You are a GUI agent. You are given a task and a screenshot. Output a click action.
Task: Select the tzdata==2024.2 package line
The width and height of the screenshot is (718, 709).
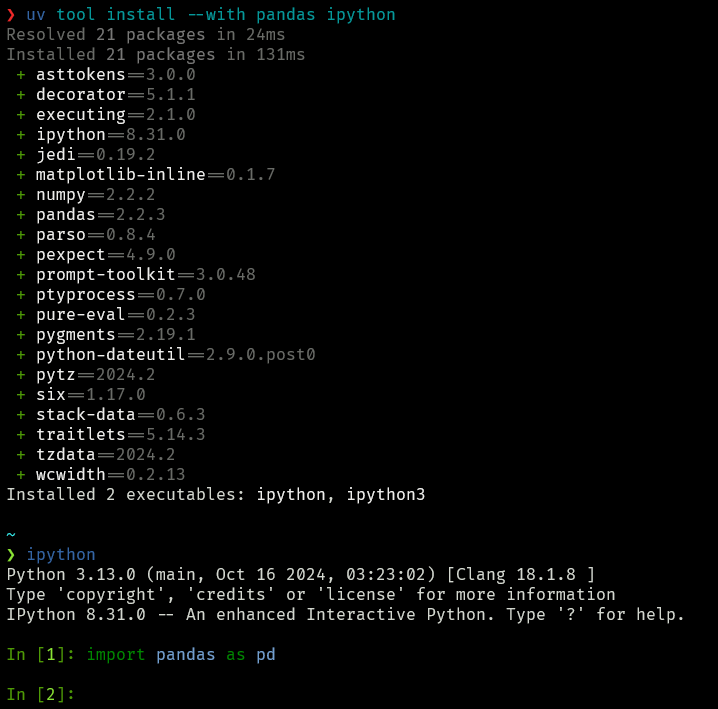click(96, 455)
